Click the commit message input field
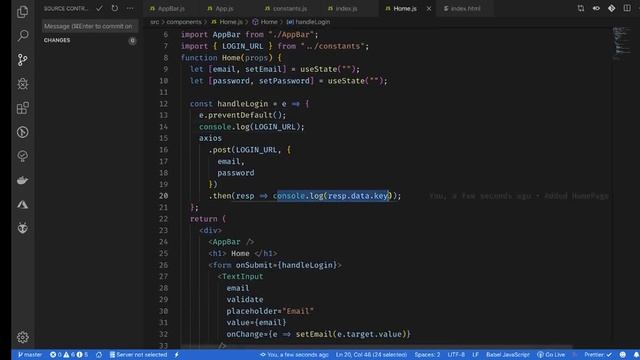 click(x=89, y=26)
